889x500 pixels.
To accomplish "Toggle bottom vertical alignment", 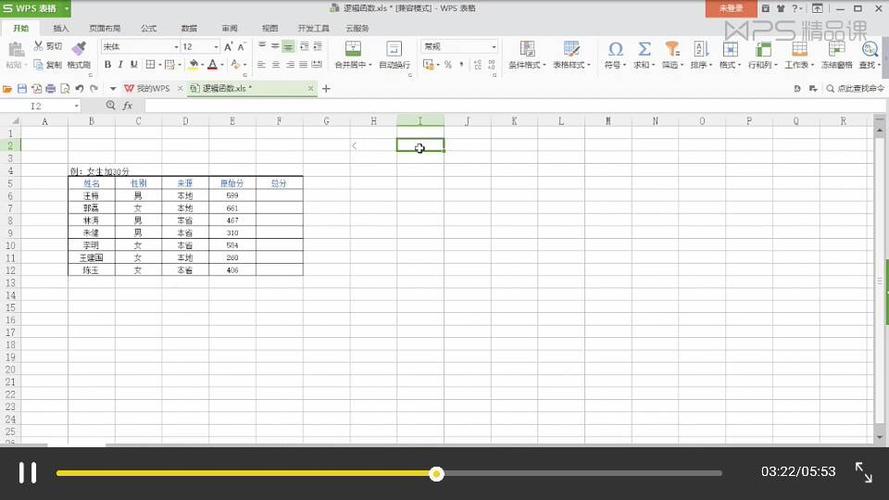I will [x=289, y=46].
